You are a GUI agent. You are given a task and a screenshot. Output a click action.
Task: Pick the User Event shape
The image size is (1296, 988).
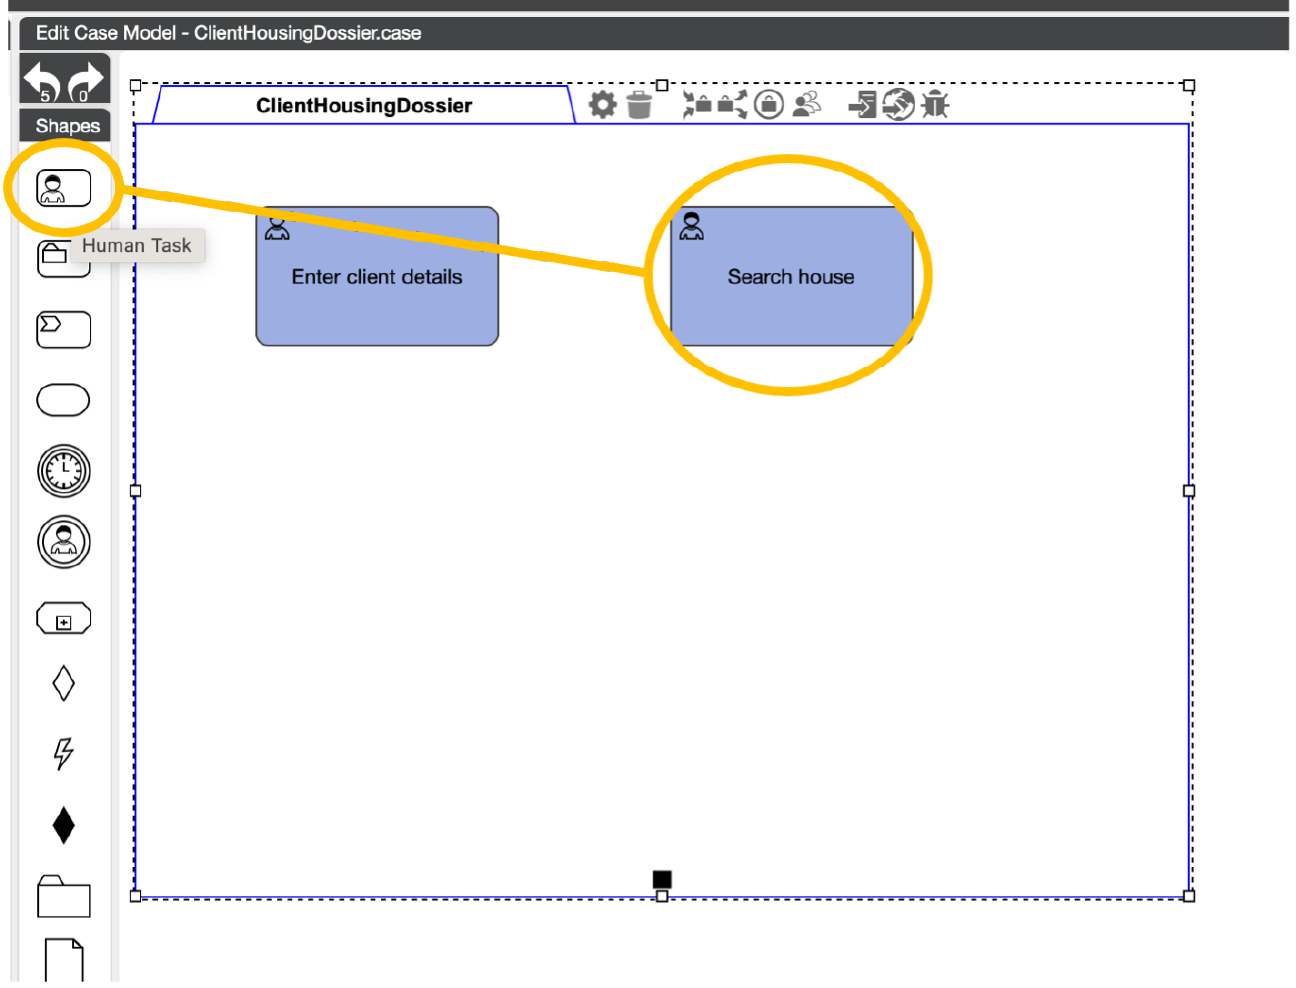pos(63,542)
